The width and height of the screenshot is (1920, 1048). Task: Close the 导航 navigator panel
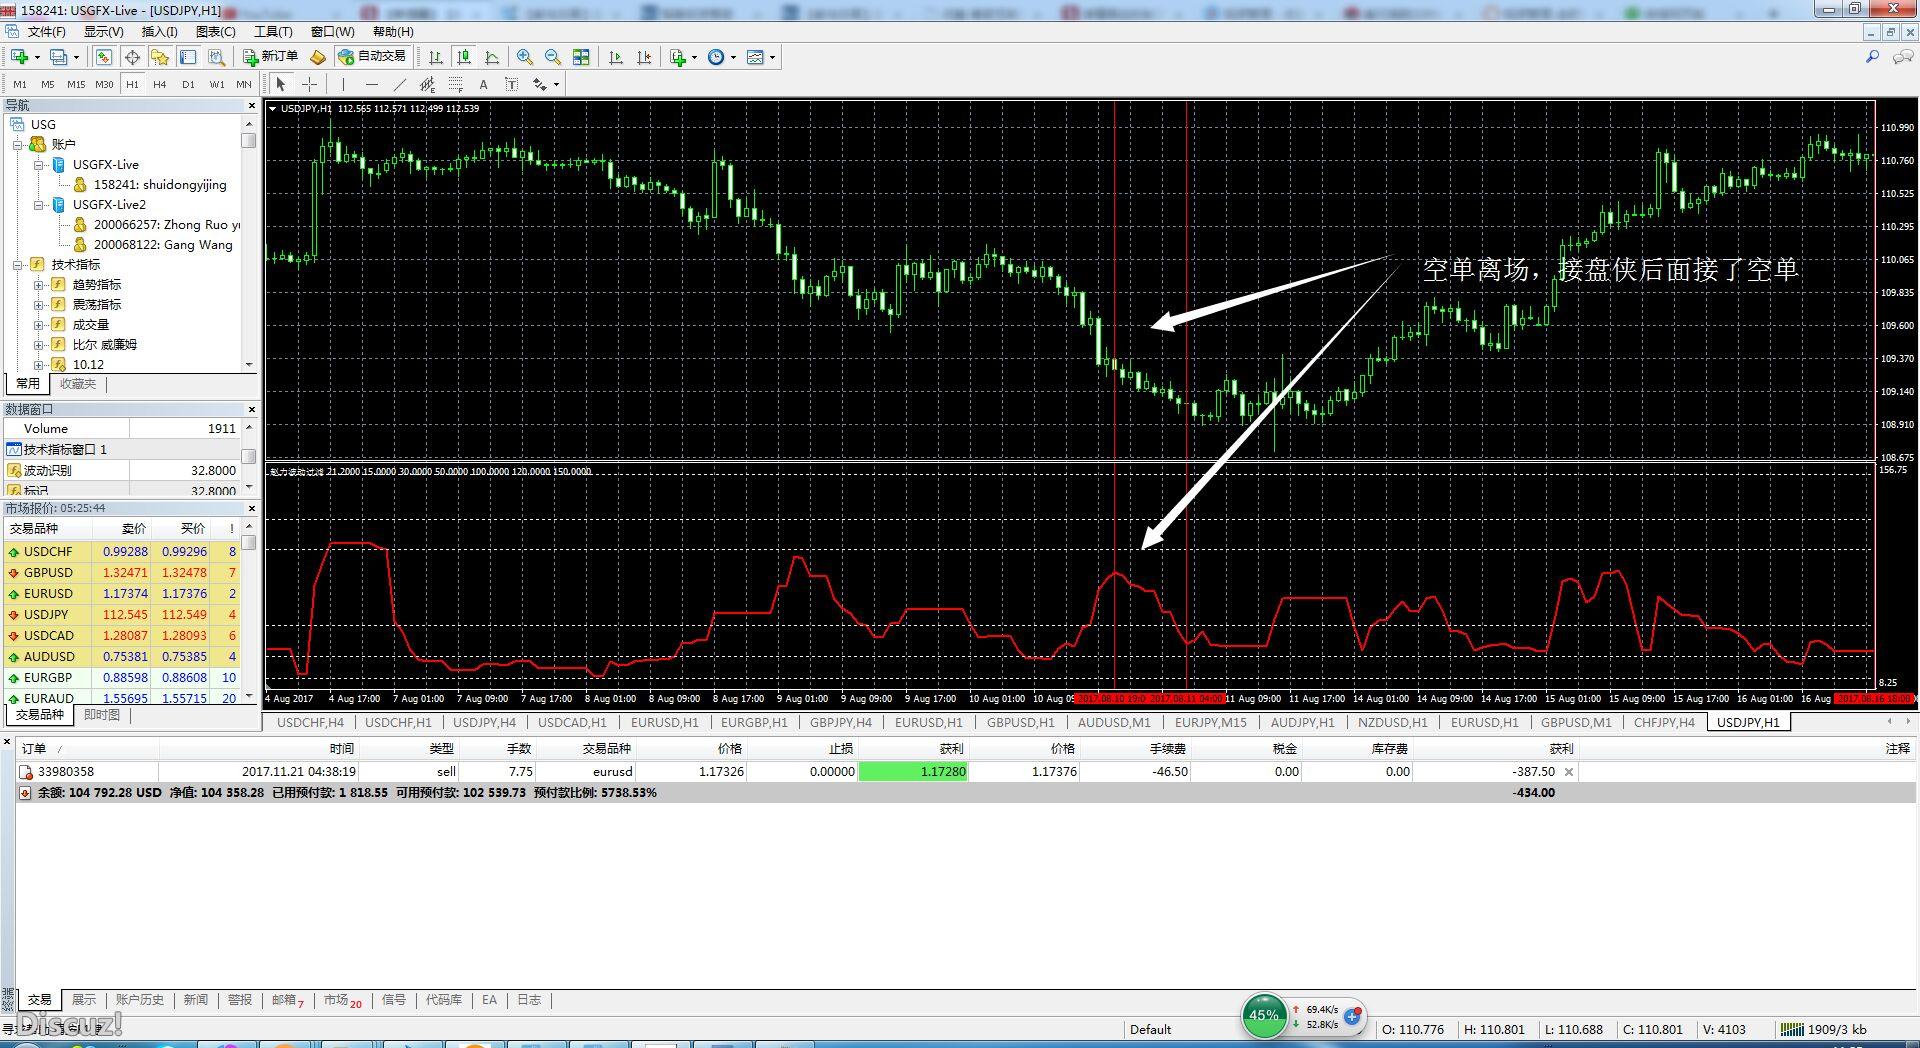pos(251,105)
